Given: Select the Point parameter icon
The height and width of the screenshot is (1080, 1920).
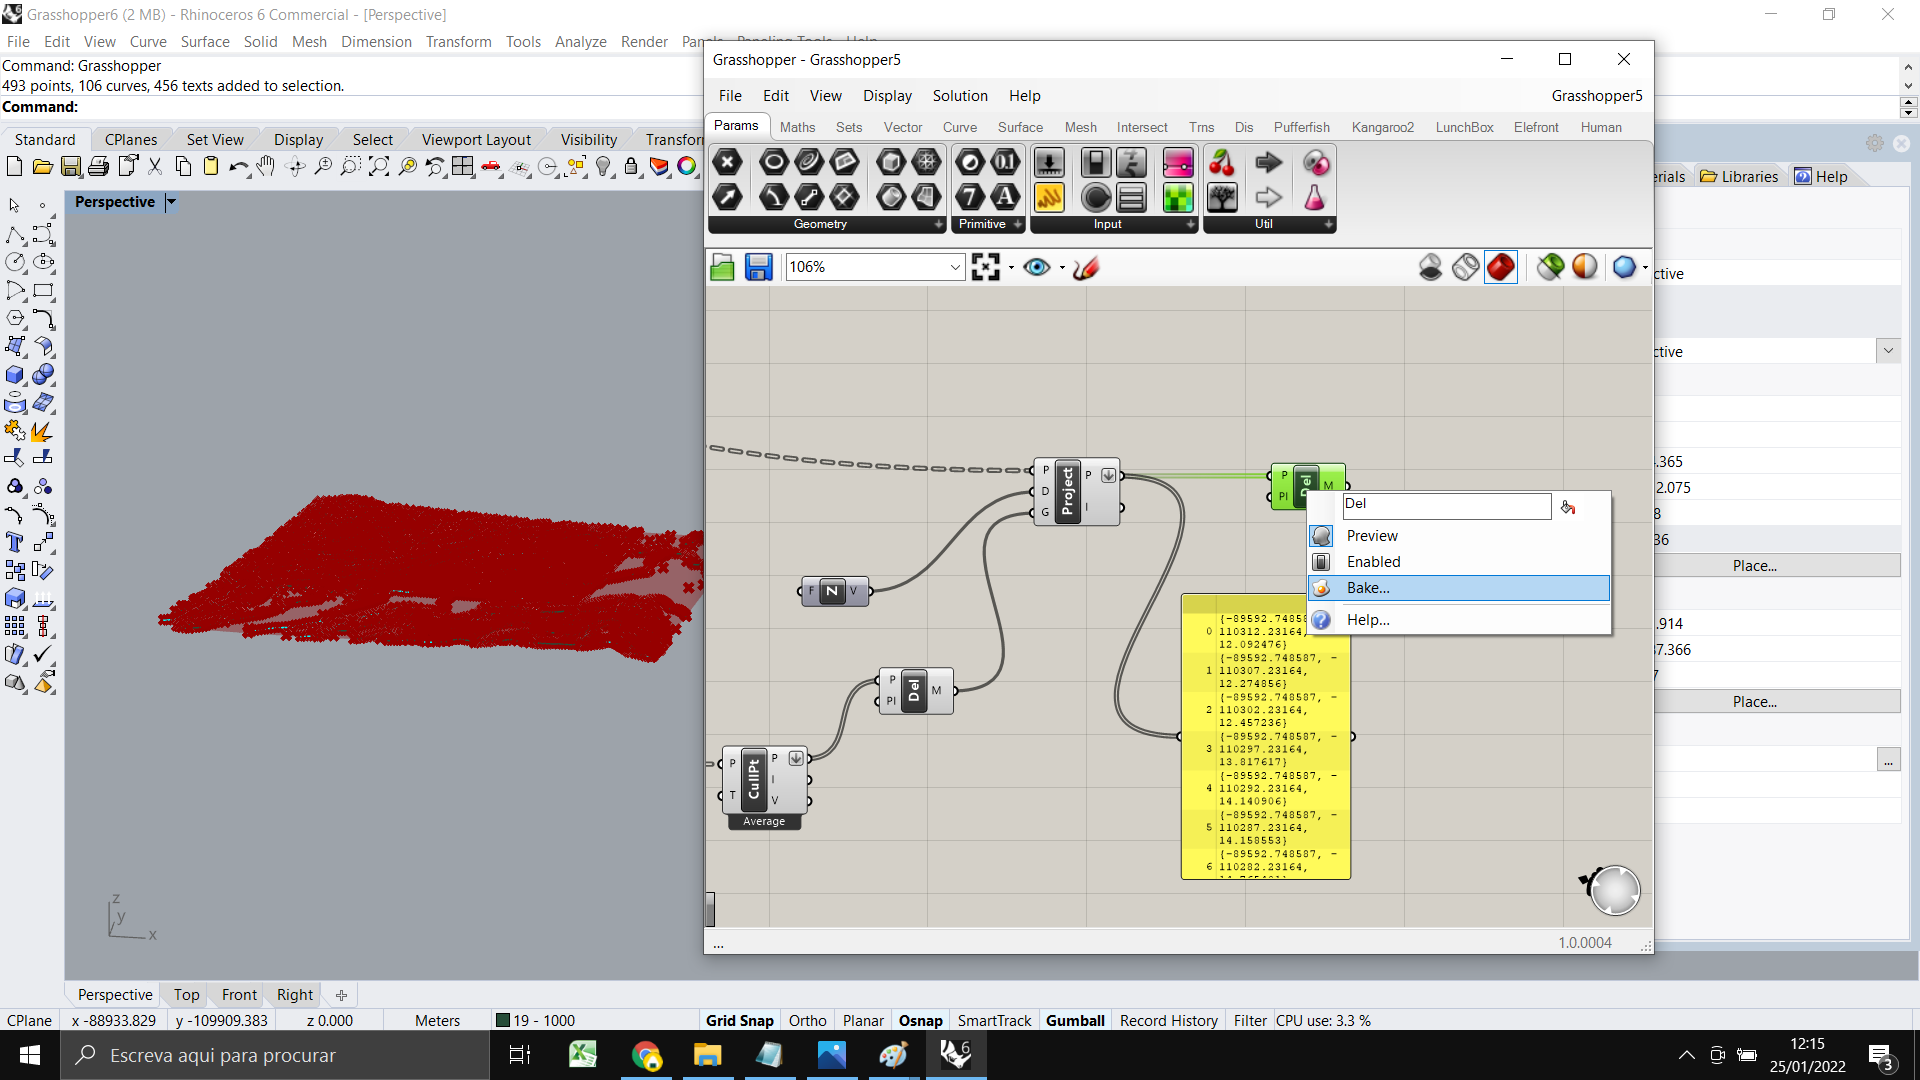Looking at the screenshot, I should click(728, 163).
